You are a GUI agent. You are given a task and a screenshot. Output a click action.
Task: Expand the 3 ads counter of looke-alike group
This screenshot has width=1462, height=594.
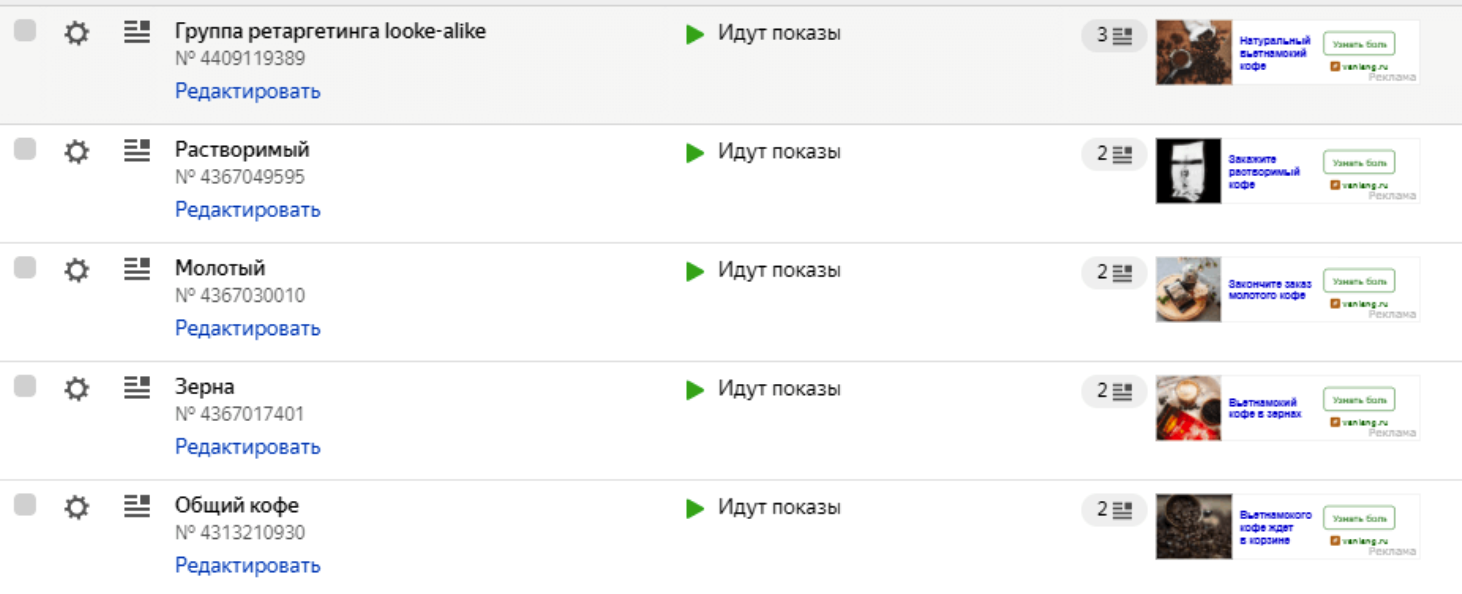tap(1114, 36)
